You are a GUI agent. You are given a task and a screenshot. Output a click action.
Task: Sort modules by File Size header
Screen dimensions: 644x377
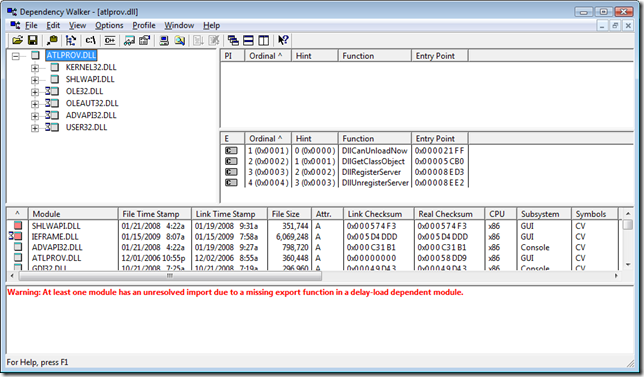coord(289,214)
